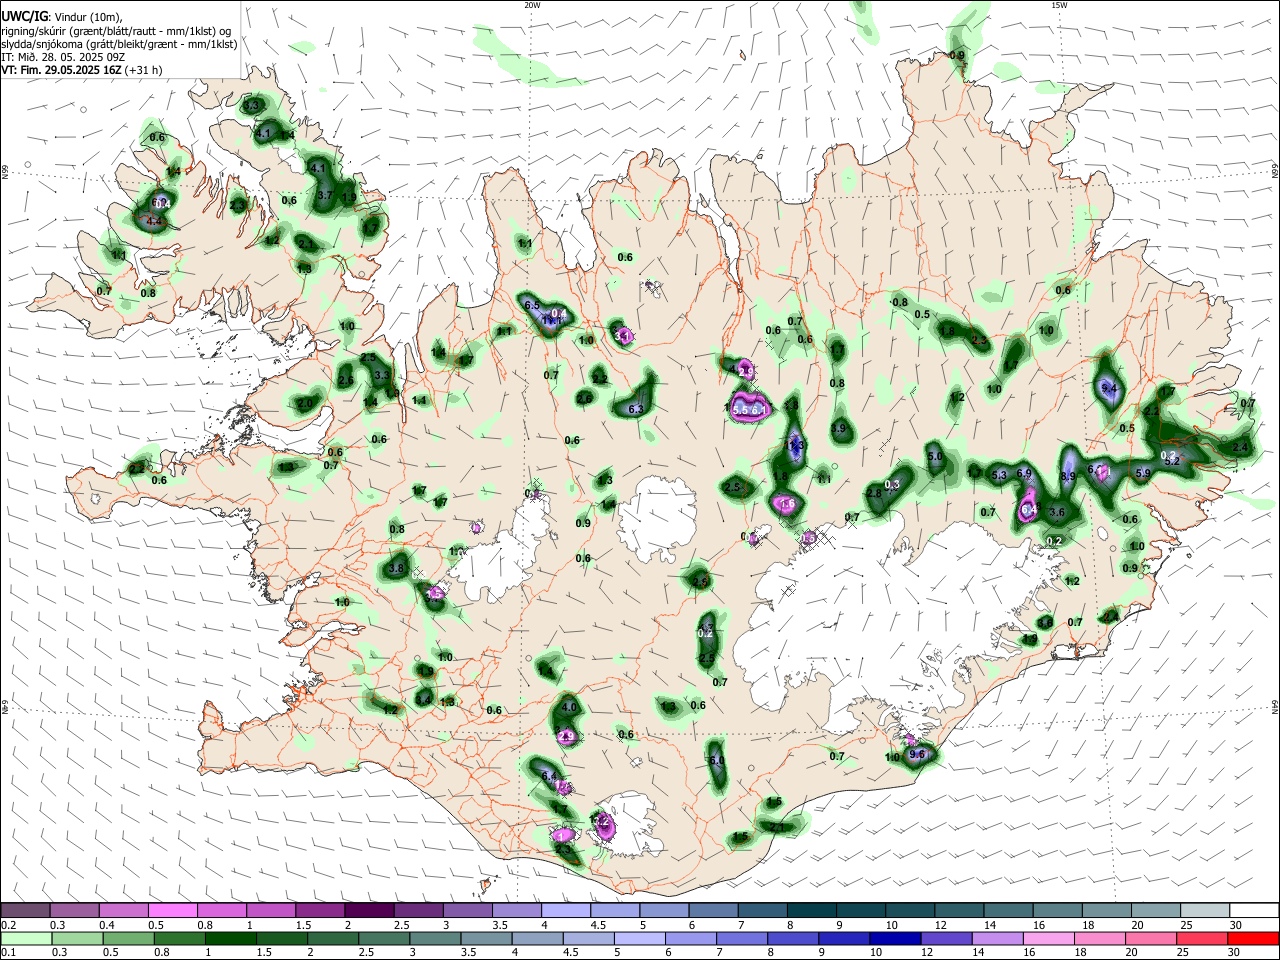Pick the light pink 16 swatch, bottom legend row
Screen dimensions: 1280x960
(x=1047, y=938)
